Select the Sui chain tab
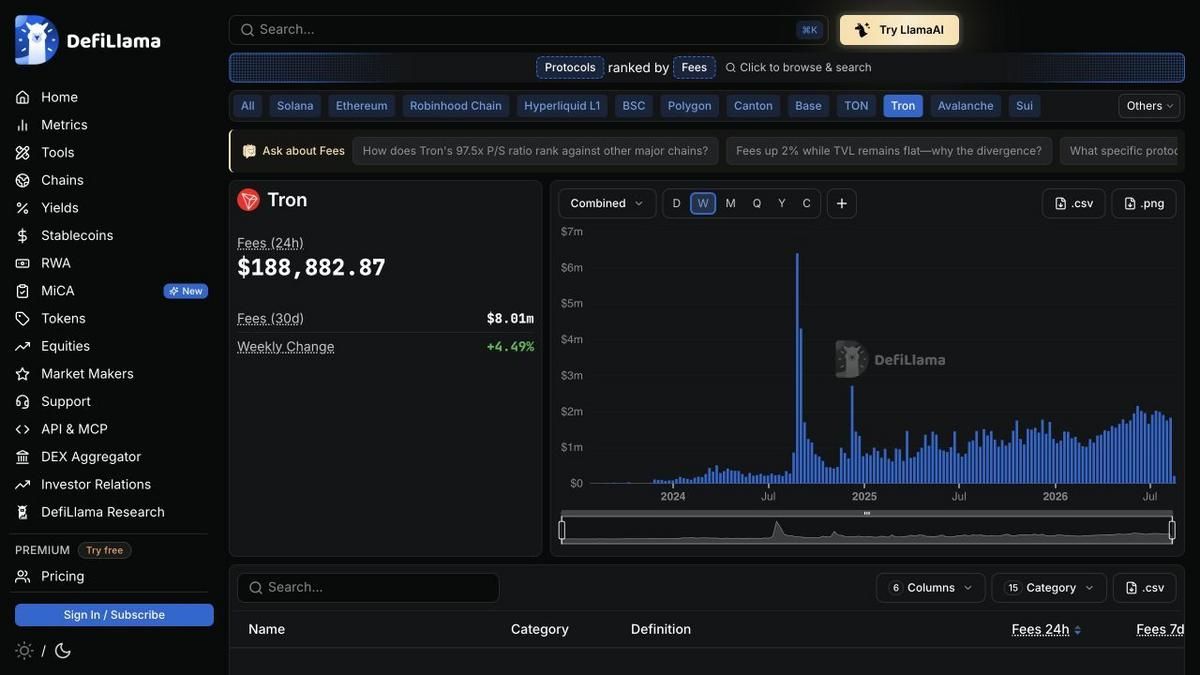 [1024, 106]
